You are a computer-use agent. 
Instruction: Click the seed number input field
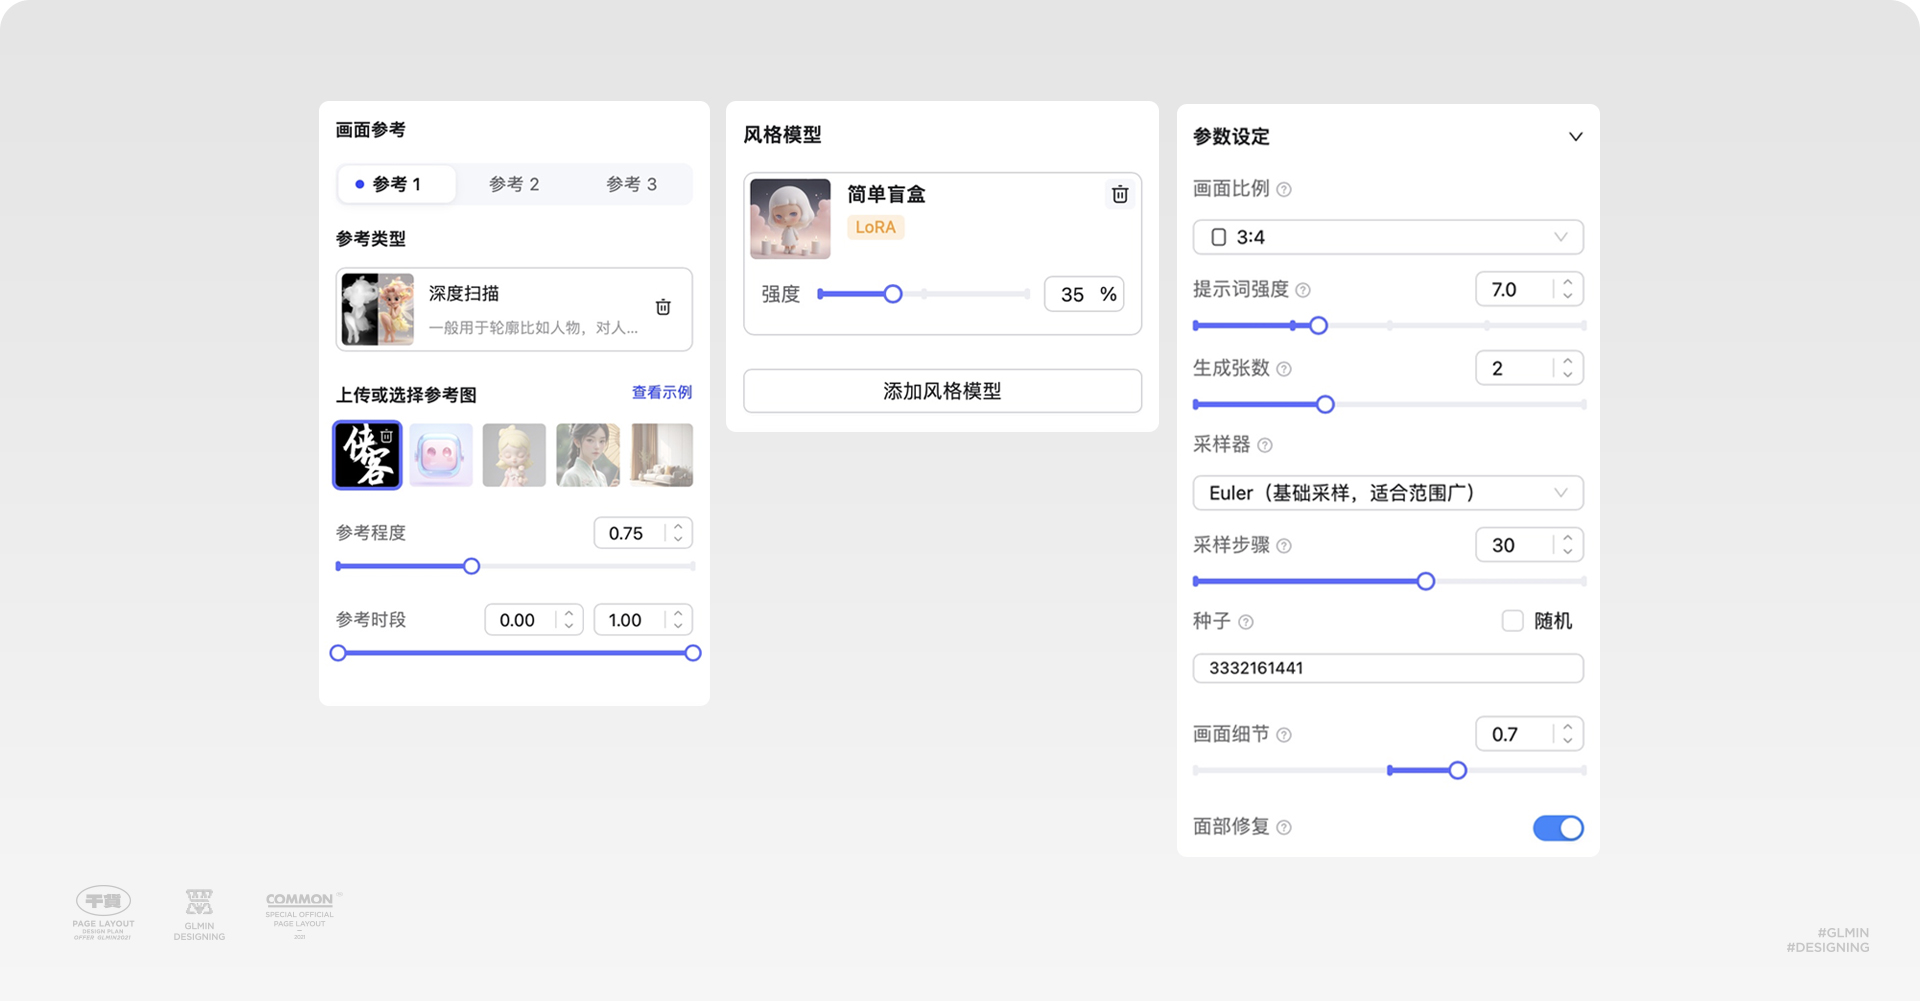pyautogui.click(x=1387, y=668)
